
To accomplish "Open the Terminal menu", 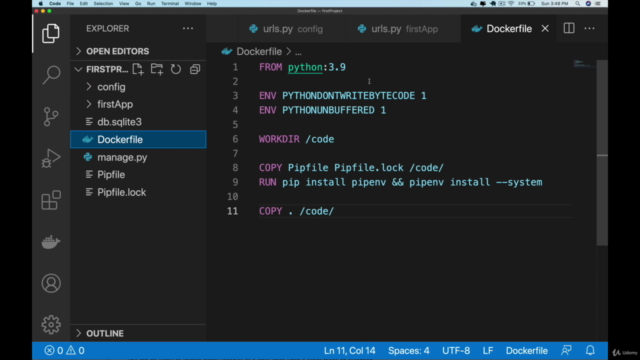I will point(170,3).
